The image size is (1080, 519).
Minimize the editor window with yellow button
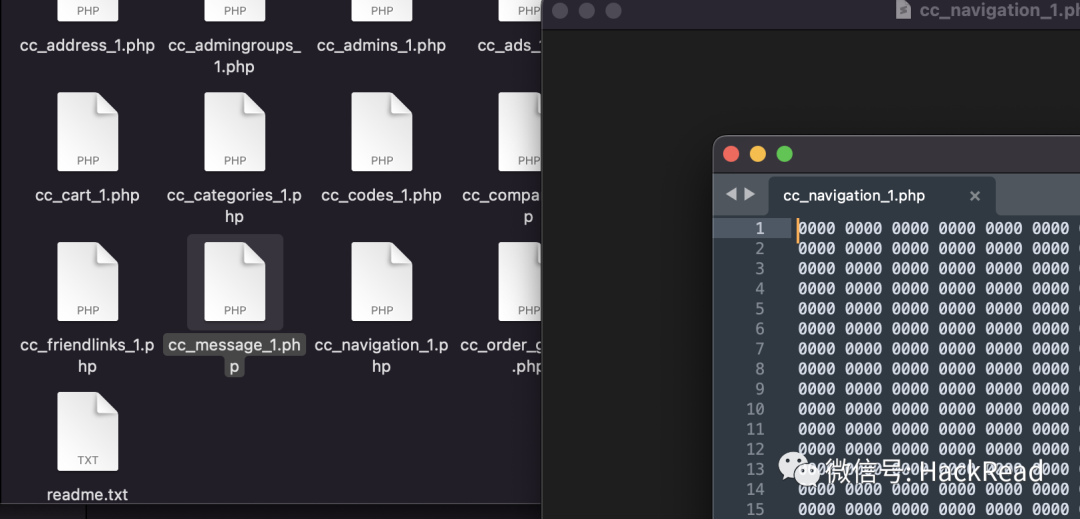pos(758,154)
